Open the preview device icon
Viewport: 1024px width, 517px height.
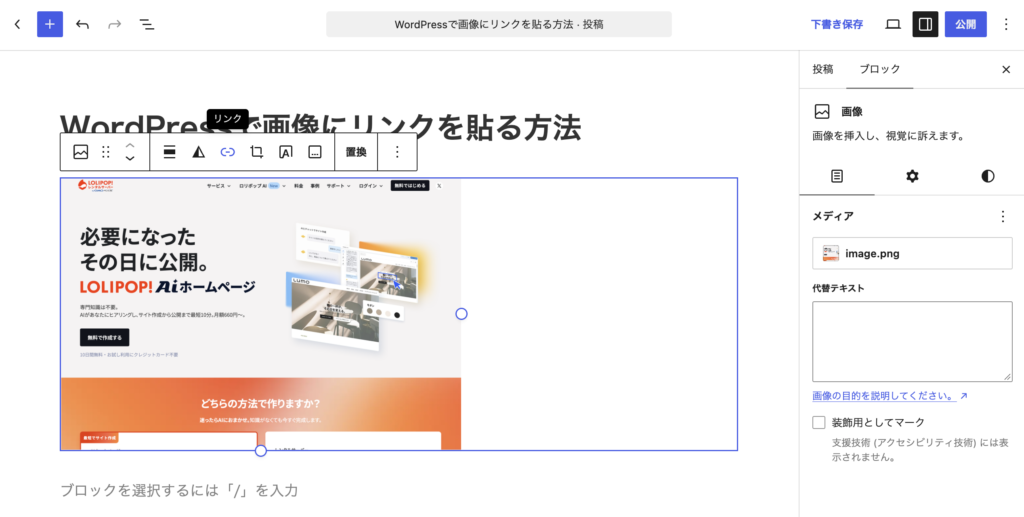click(893, 24)
